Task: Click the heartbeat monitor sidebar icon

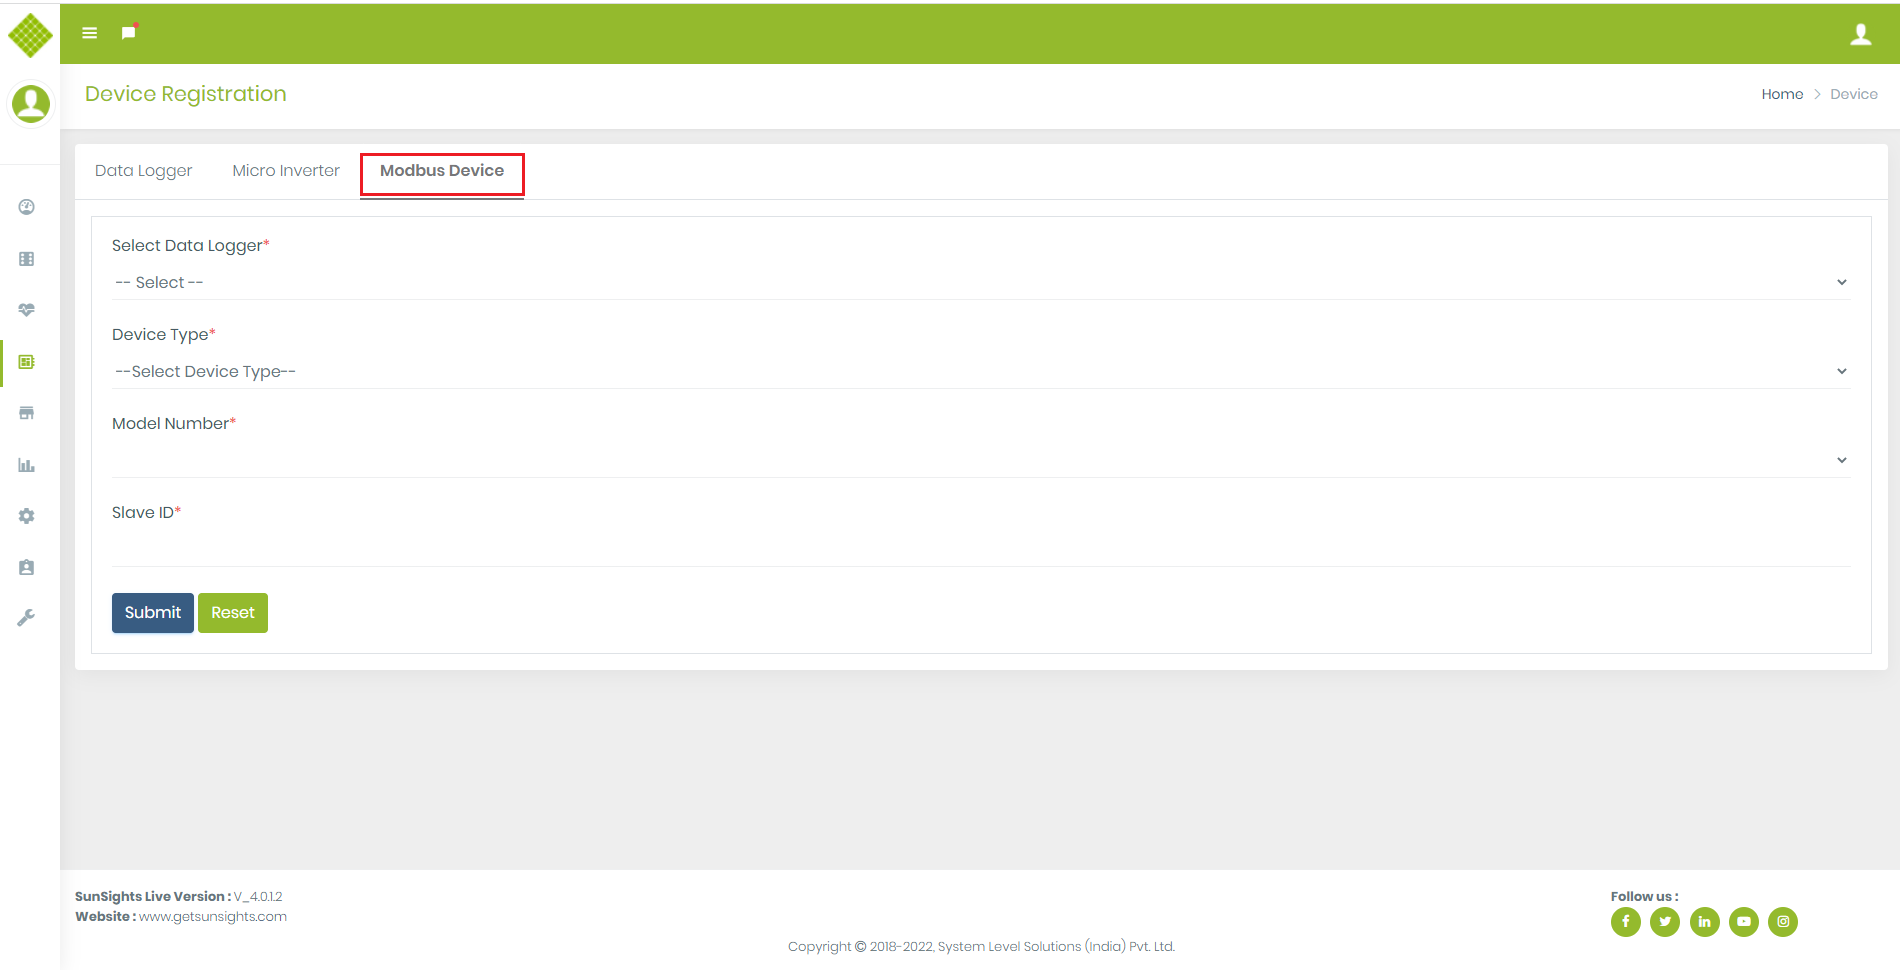Action: 27,310
